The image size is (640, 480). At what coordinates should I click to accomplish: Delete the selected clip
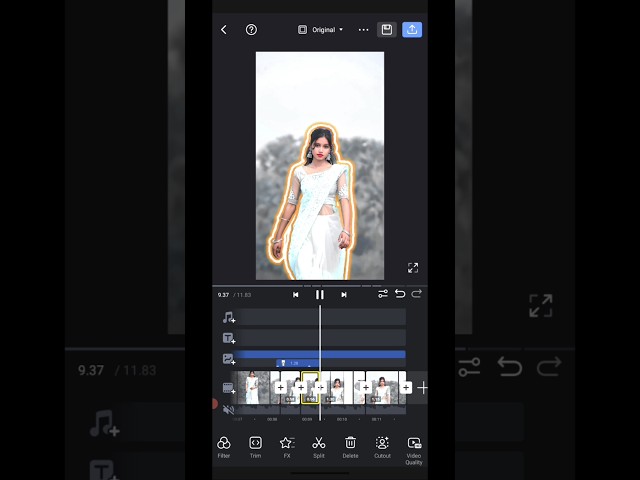[x=350, y=447]
